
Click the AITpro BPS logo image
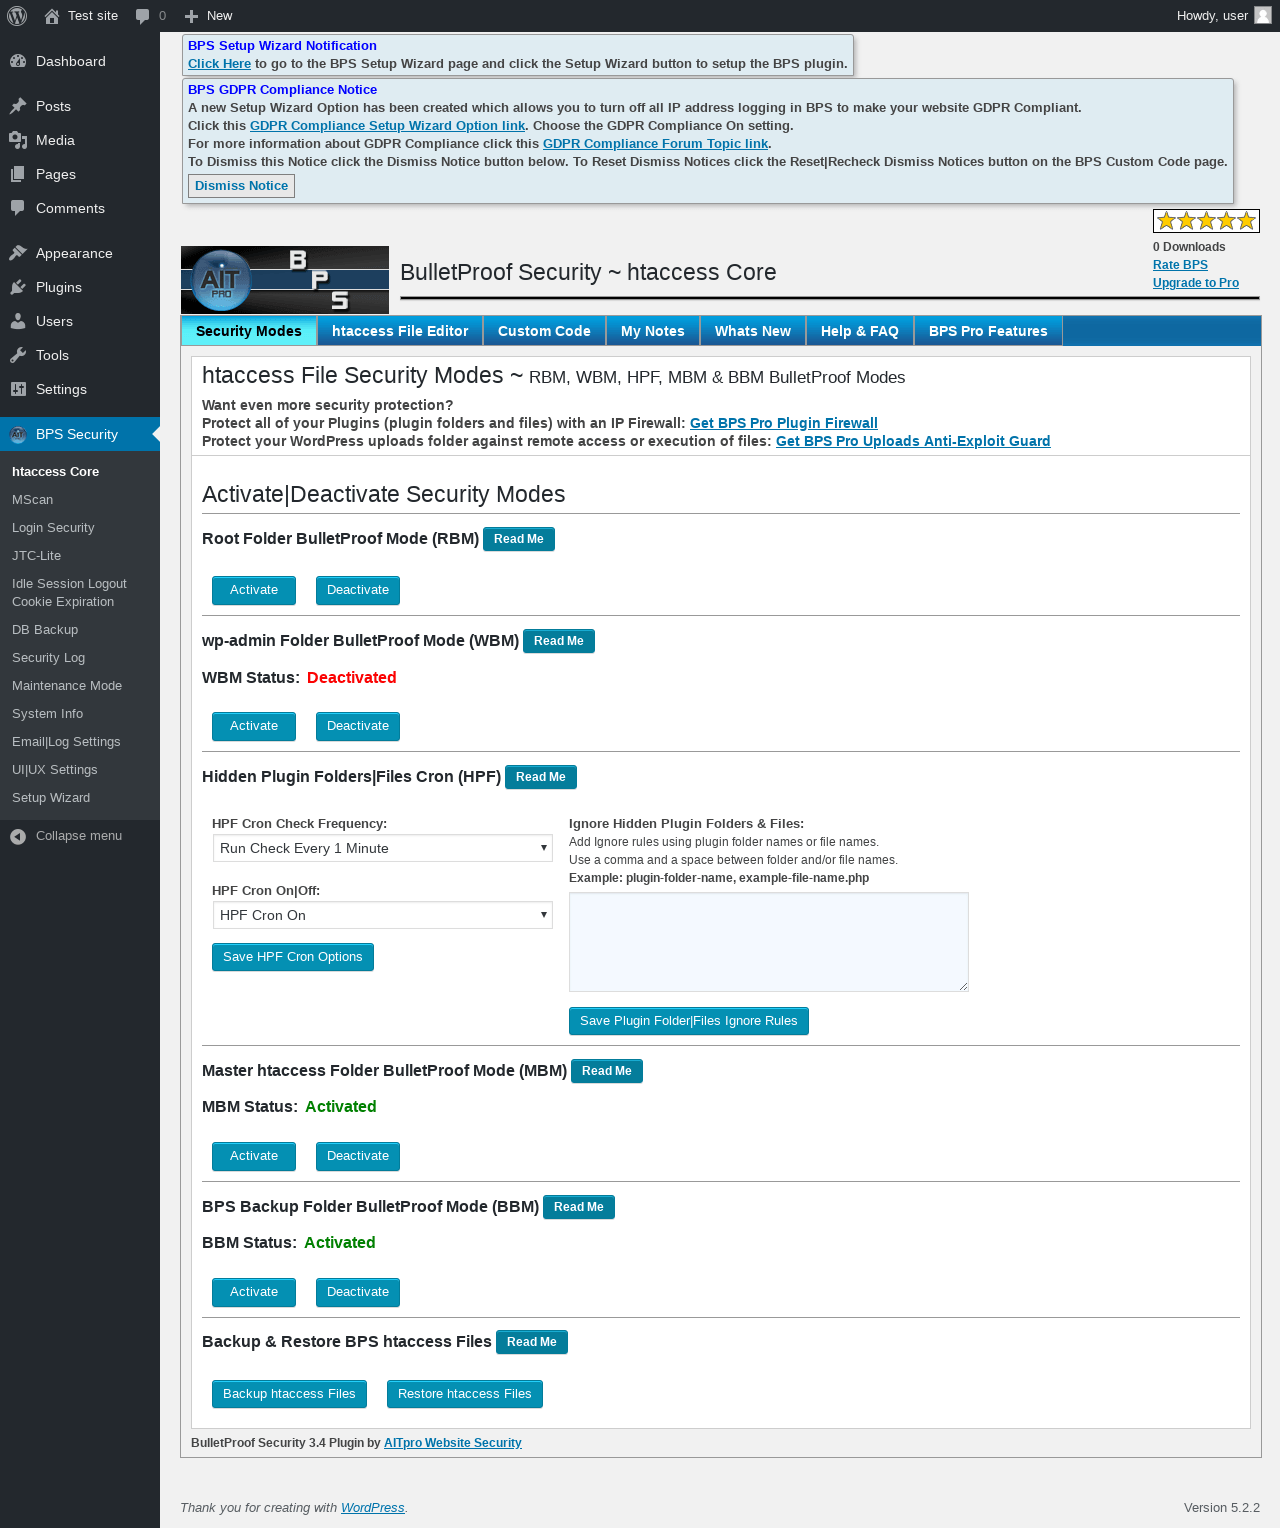click(x=285, y=280)
